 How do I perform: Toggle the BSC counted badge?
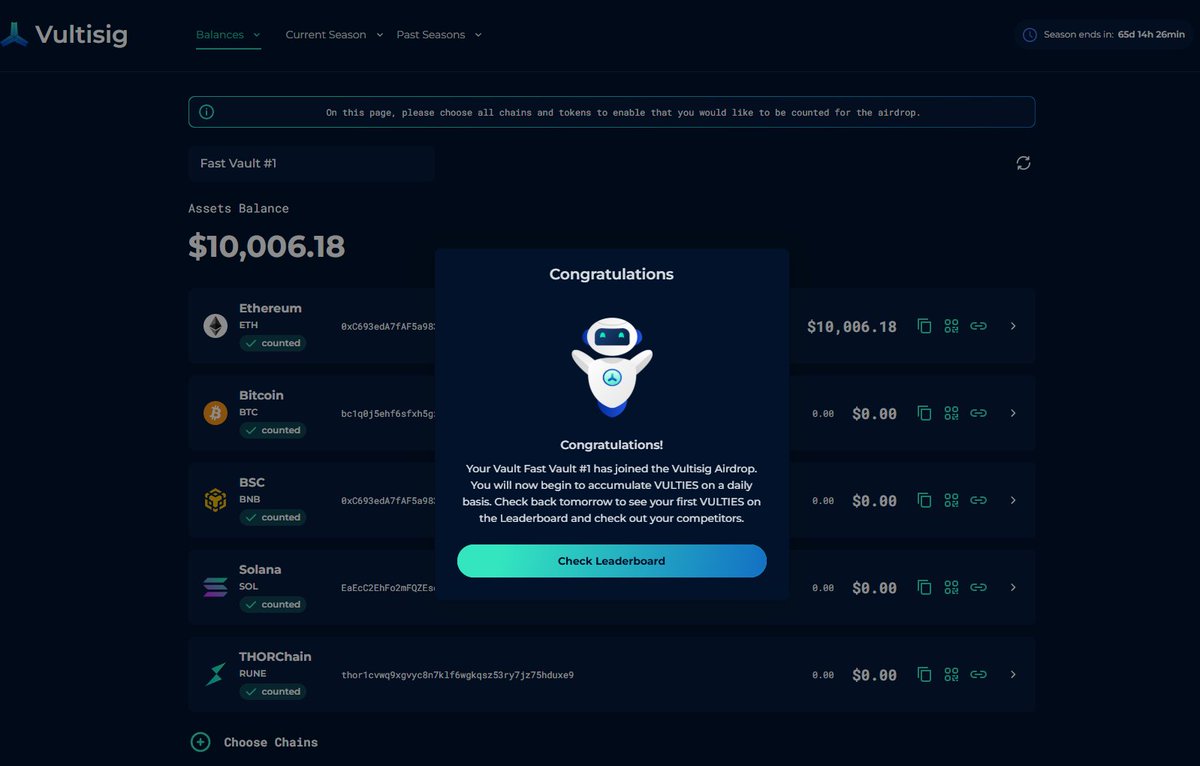point(272,517)
